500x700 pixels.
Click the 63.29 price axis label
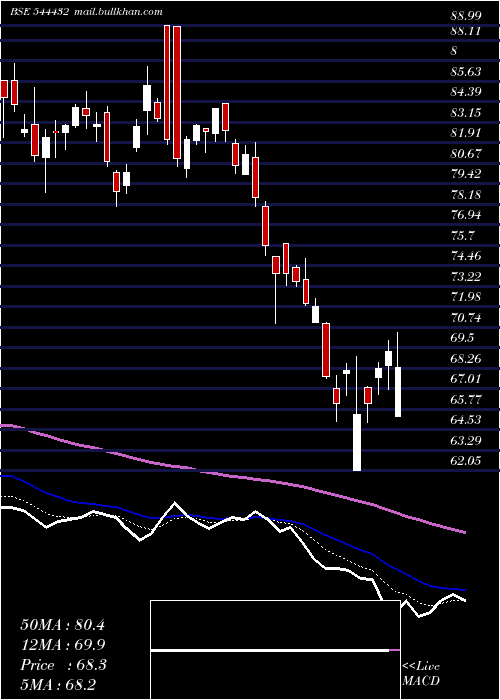(466, 441)
